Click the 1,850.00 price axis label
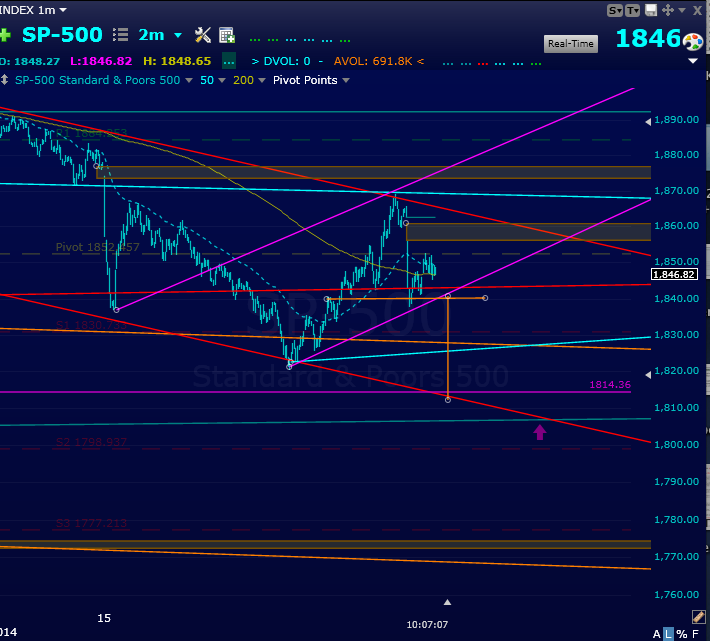 coord(676,261)
